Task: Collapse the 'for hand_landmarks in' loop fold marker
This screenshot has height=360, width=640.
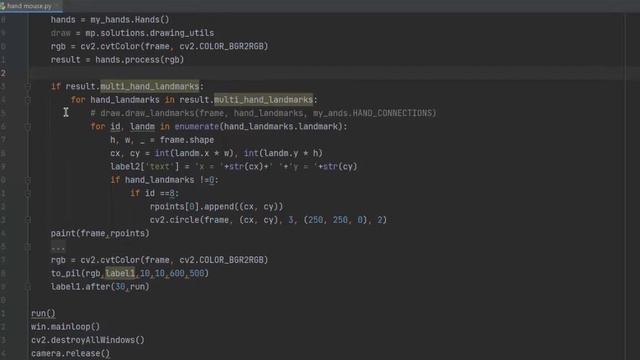Action: coord(28,100)
